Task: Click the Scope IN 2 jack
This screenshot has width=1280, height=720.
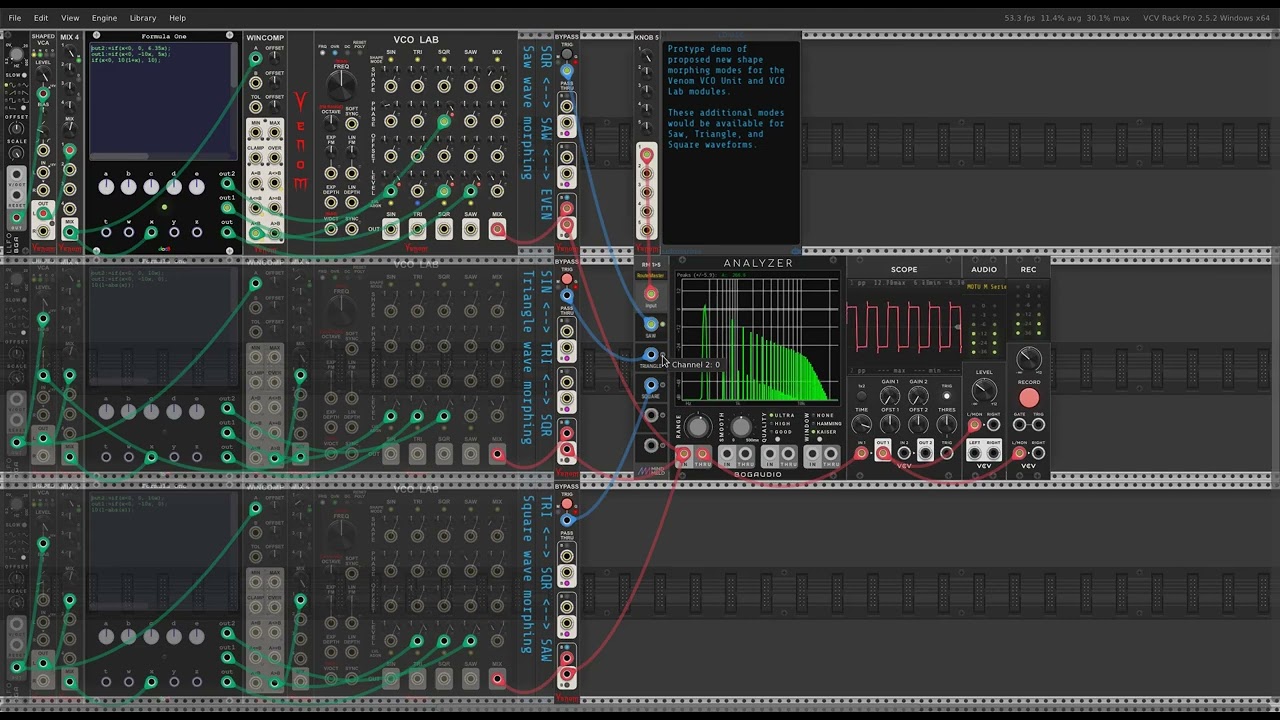Action: pos(904,453)
